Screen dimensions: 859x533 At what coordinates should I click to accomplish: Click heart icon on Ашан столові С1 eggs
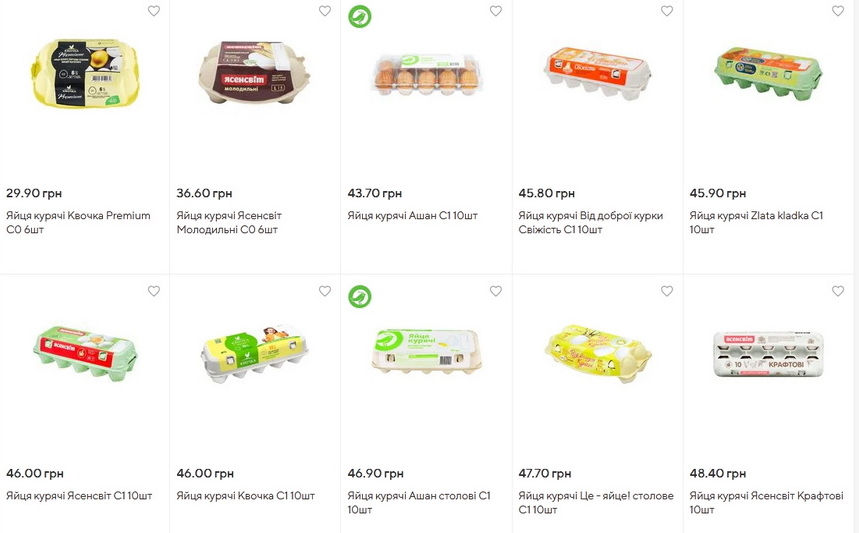[x=495, y=291]
